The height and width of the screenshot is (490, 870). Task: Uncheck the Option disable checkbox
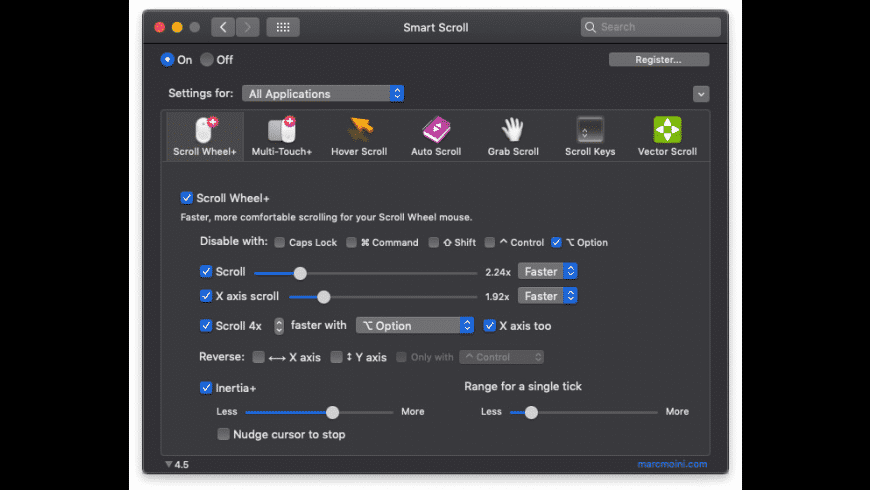click(556, 242)
